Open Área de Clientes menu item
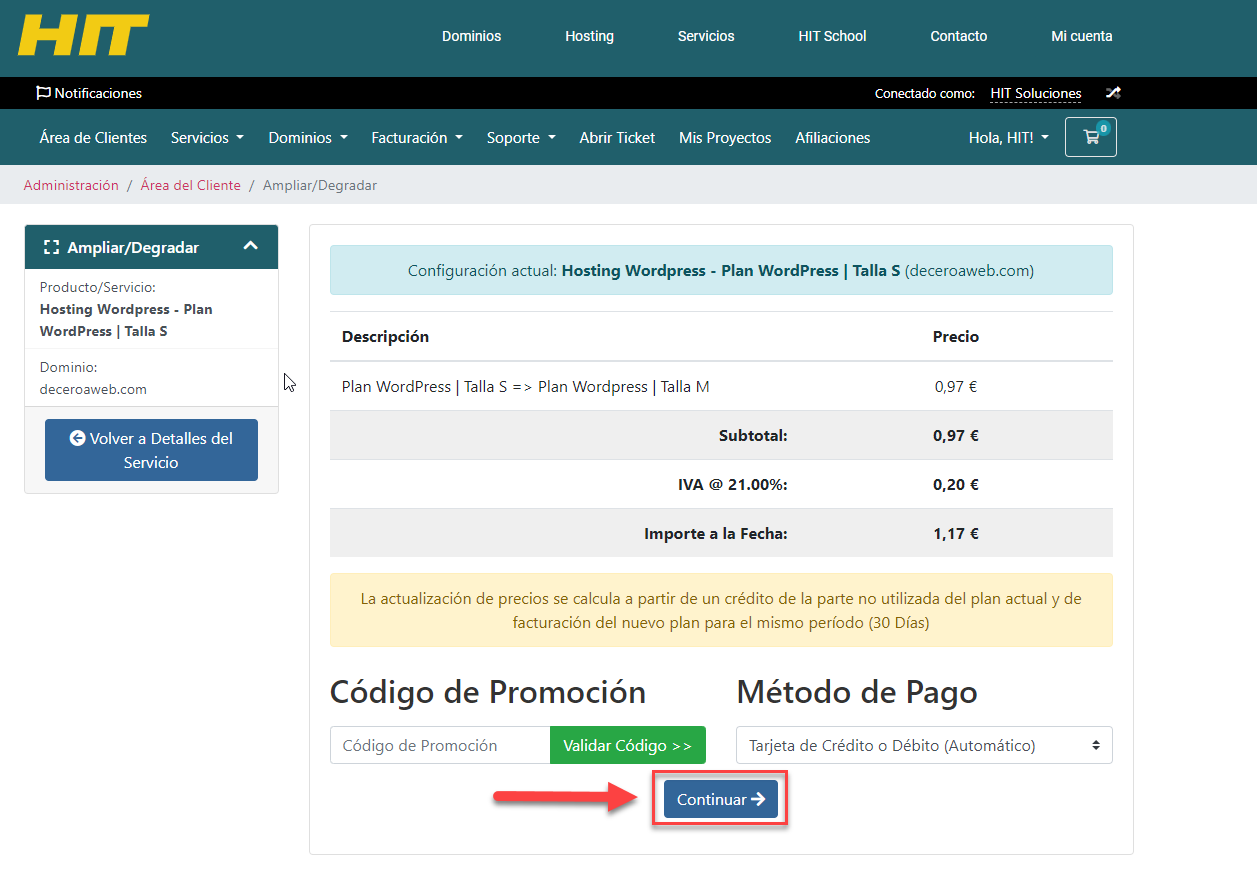 click(93, 138)
